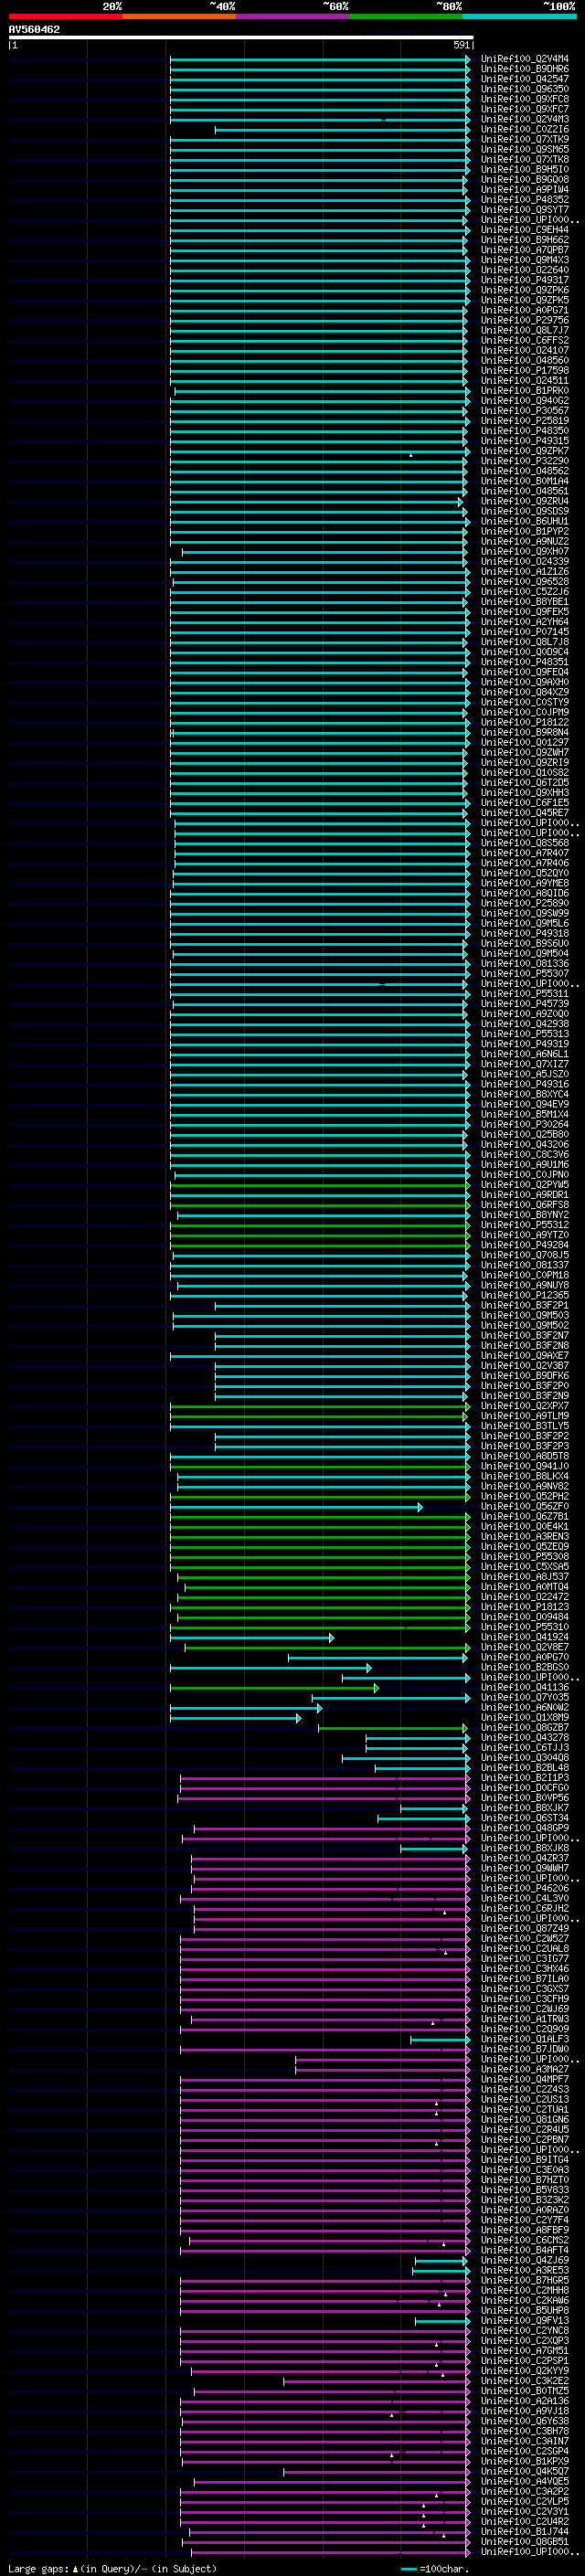Click UniRef100_Q9ZRU4 hit label

[x=525, y=501]
